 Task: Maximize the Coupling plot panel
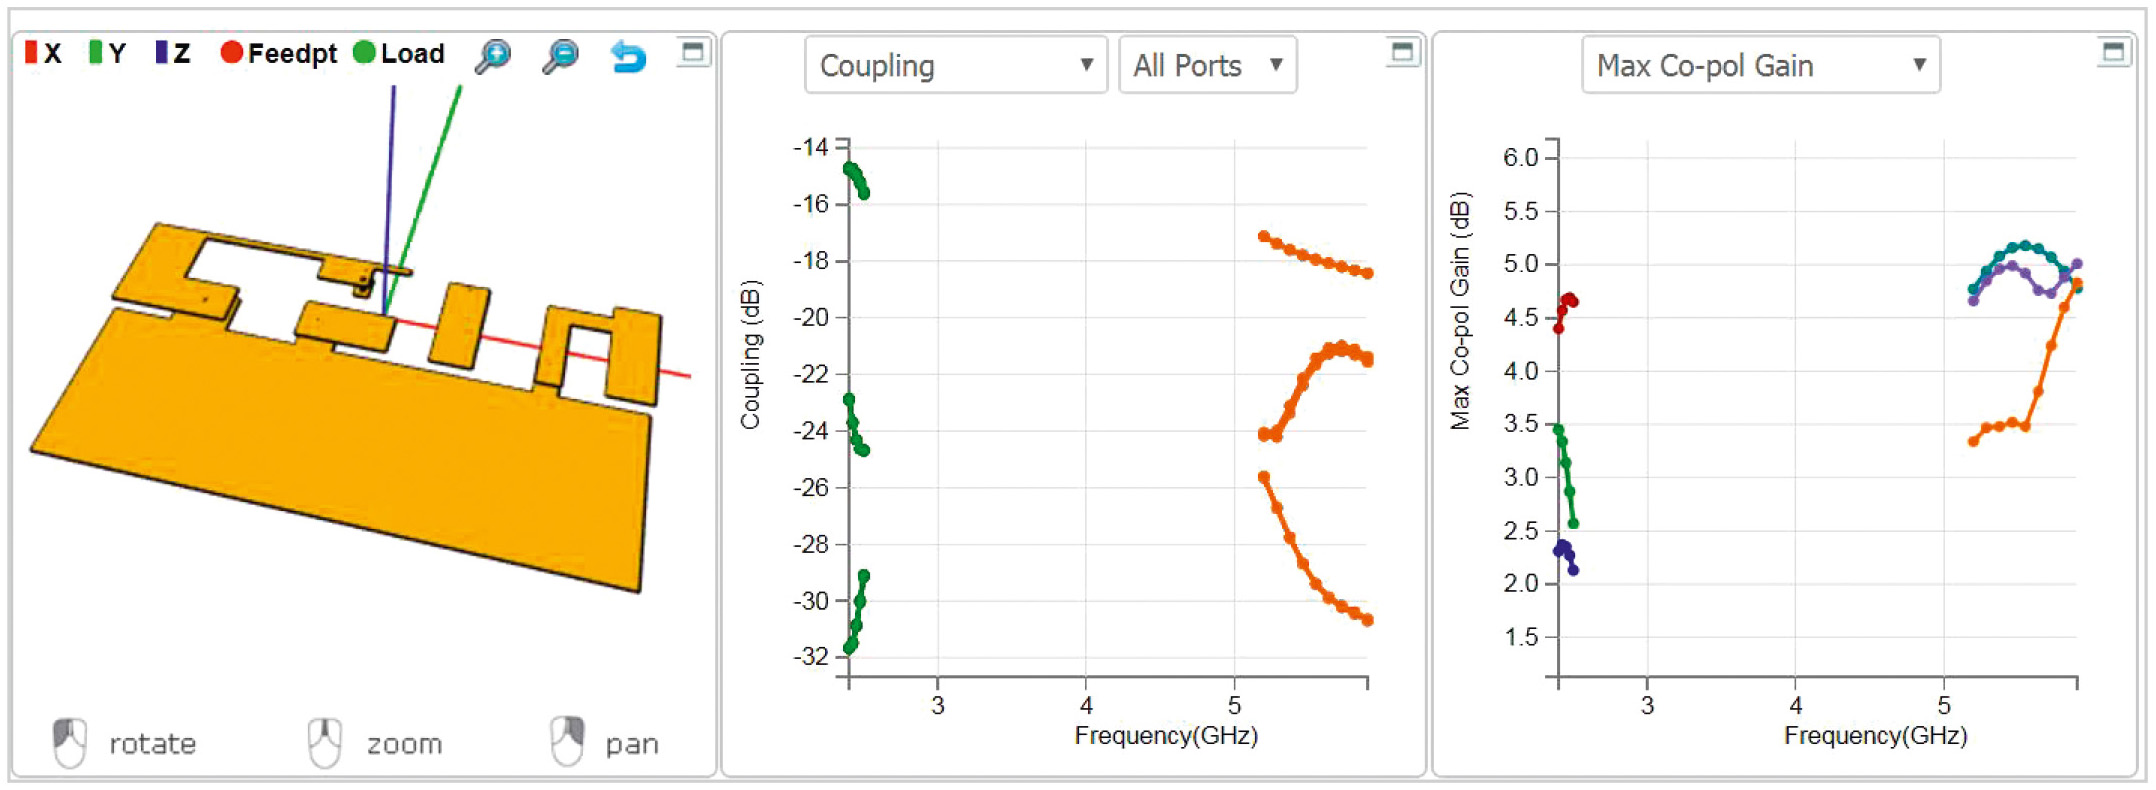pos(1402,51)
